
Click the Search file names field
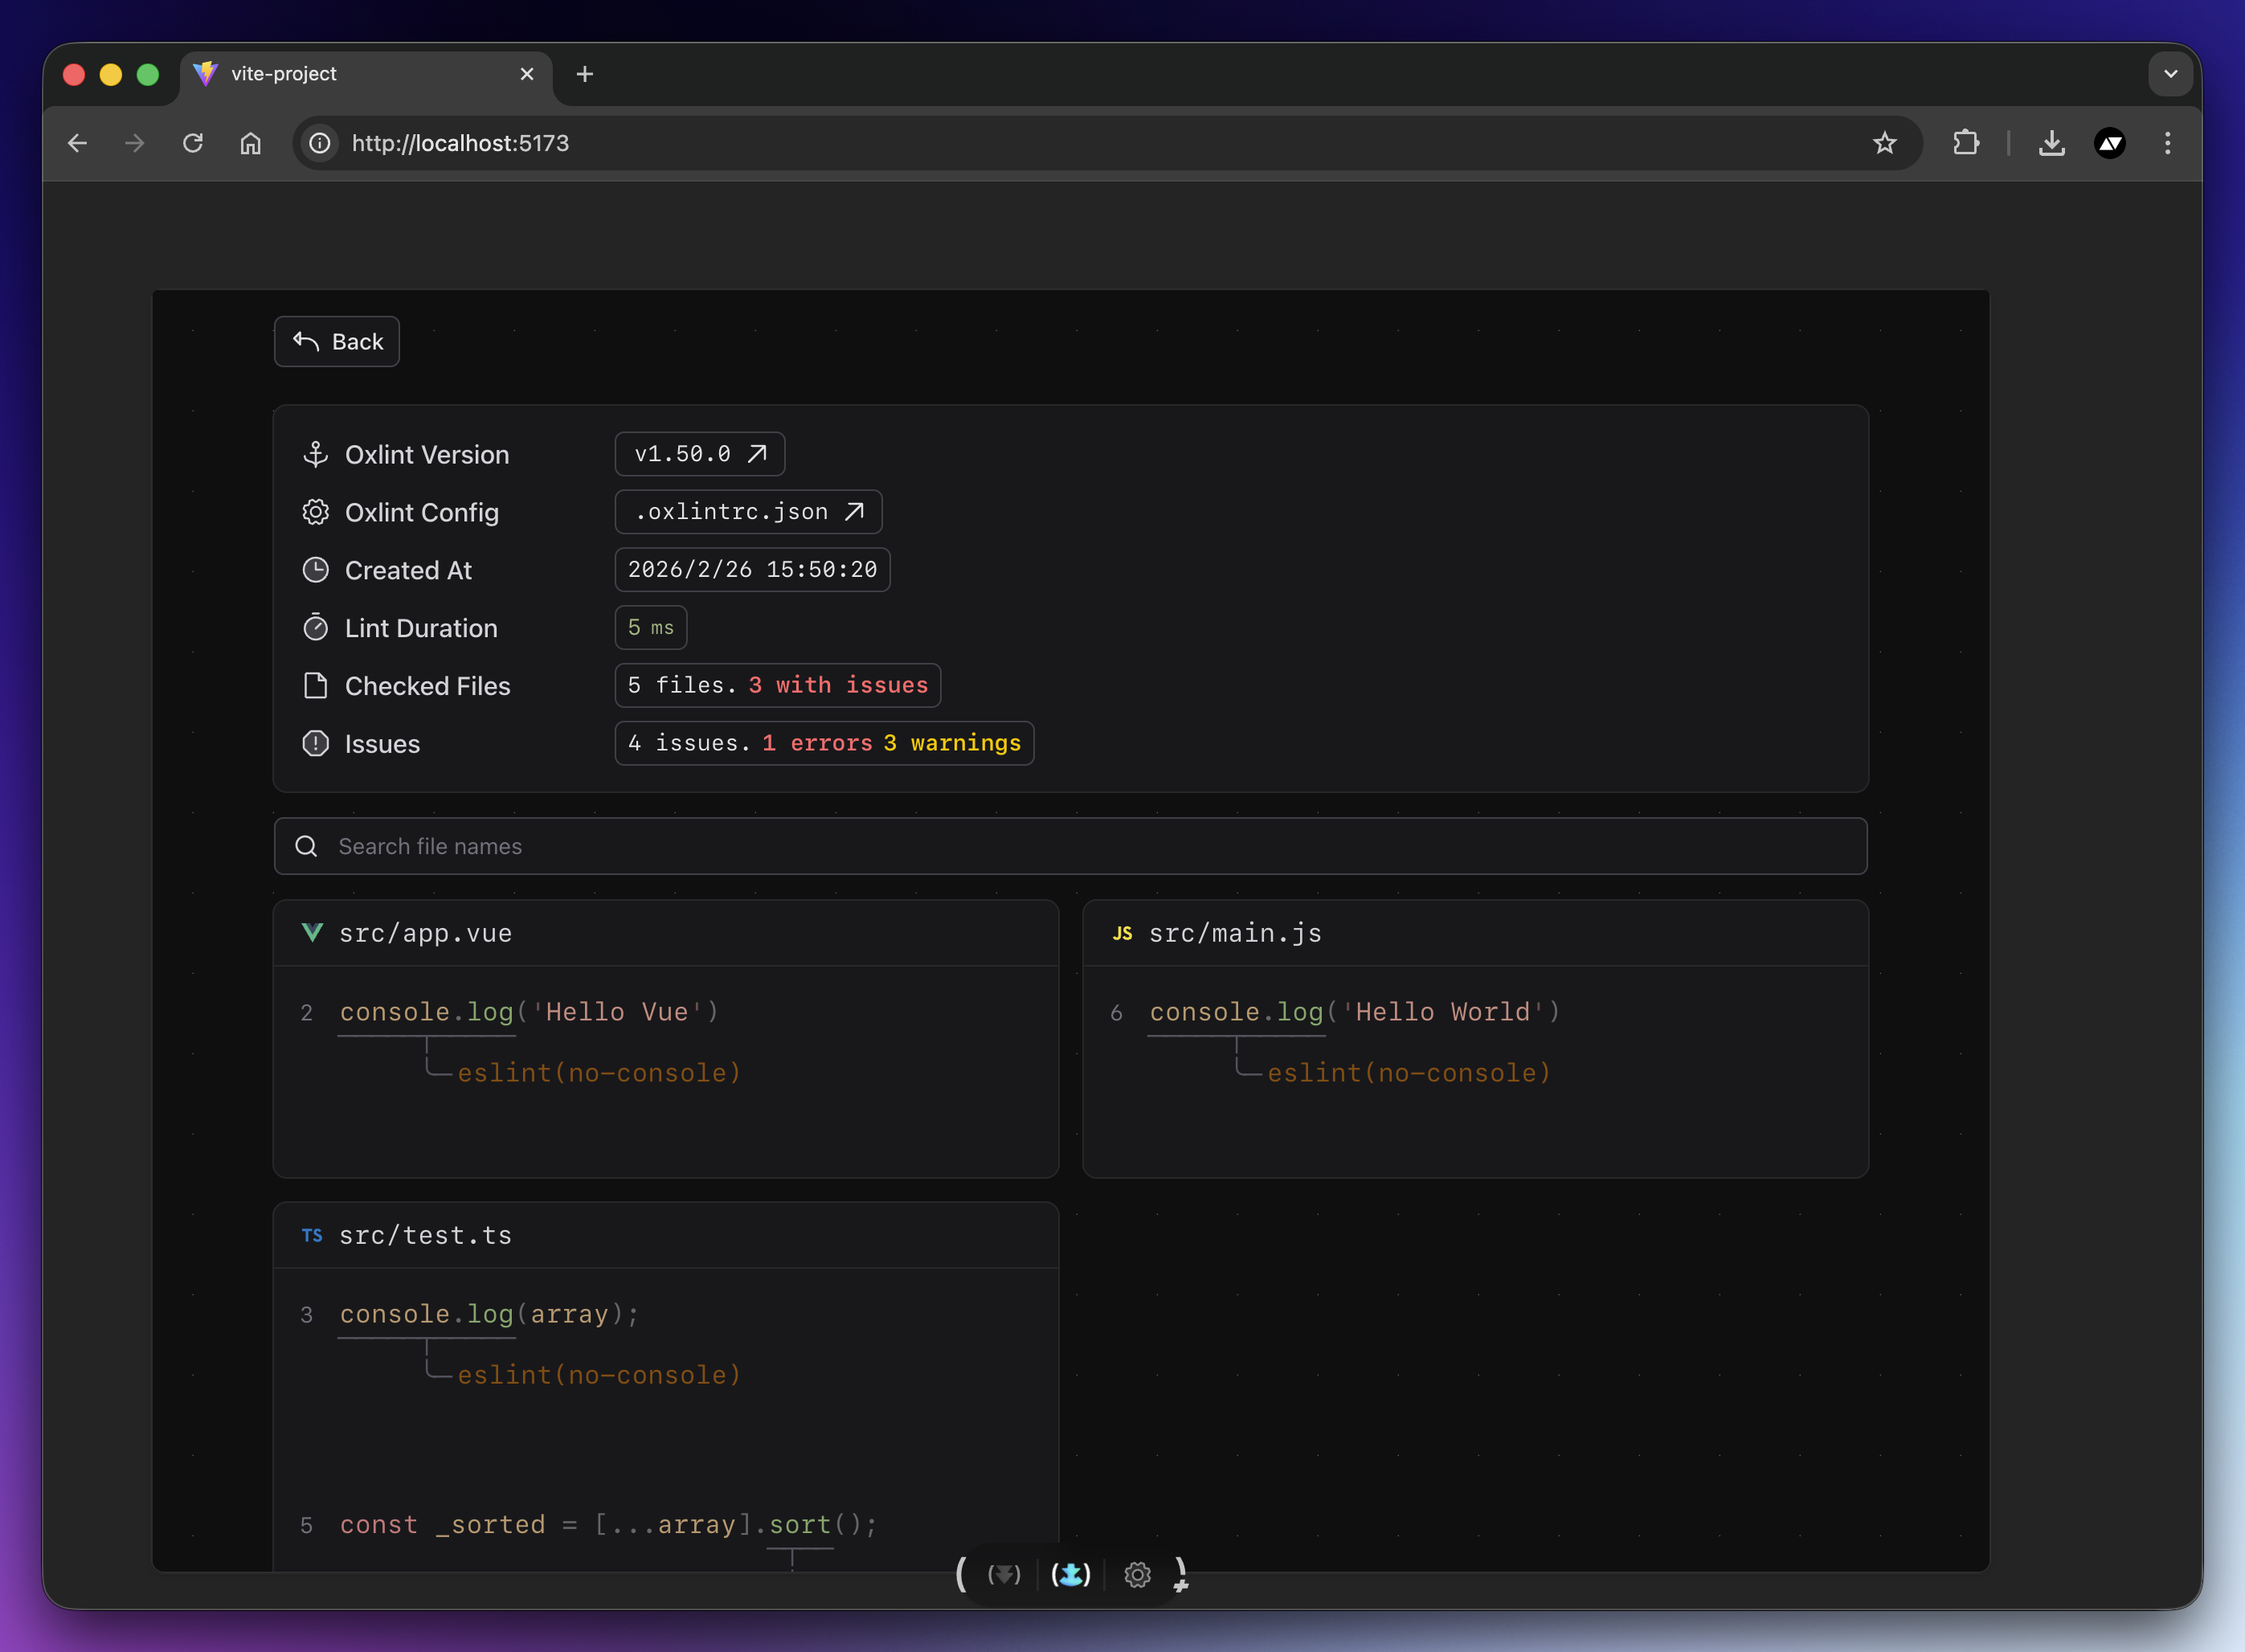coord(1070,846)
